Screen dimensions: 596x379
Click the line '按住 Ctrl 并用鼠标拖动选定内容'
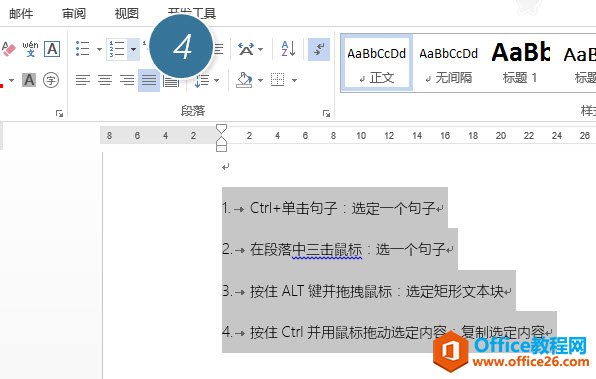(x=348, y=332)
